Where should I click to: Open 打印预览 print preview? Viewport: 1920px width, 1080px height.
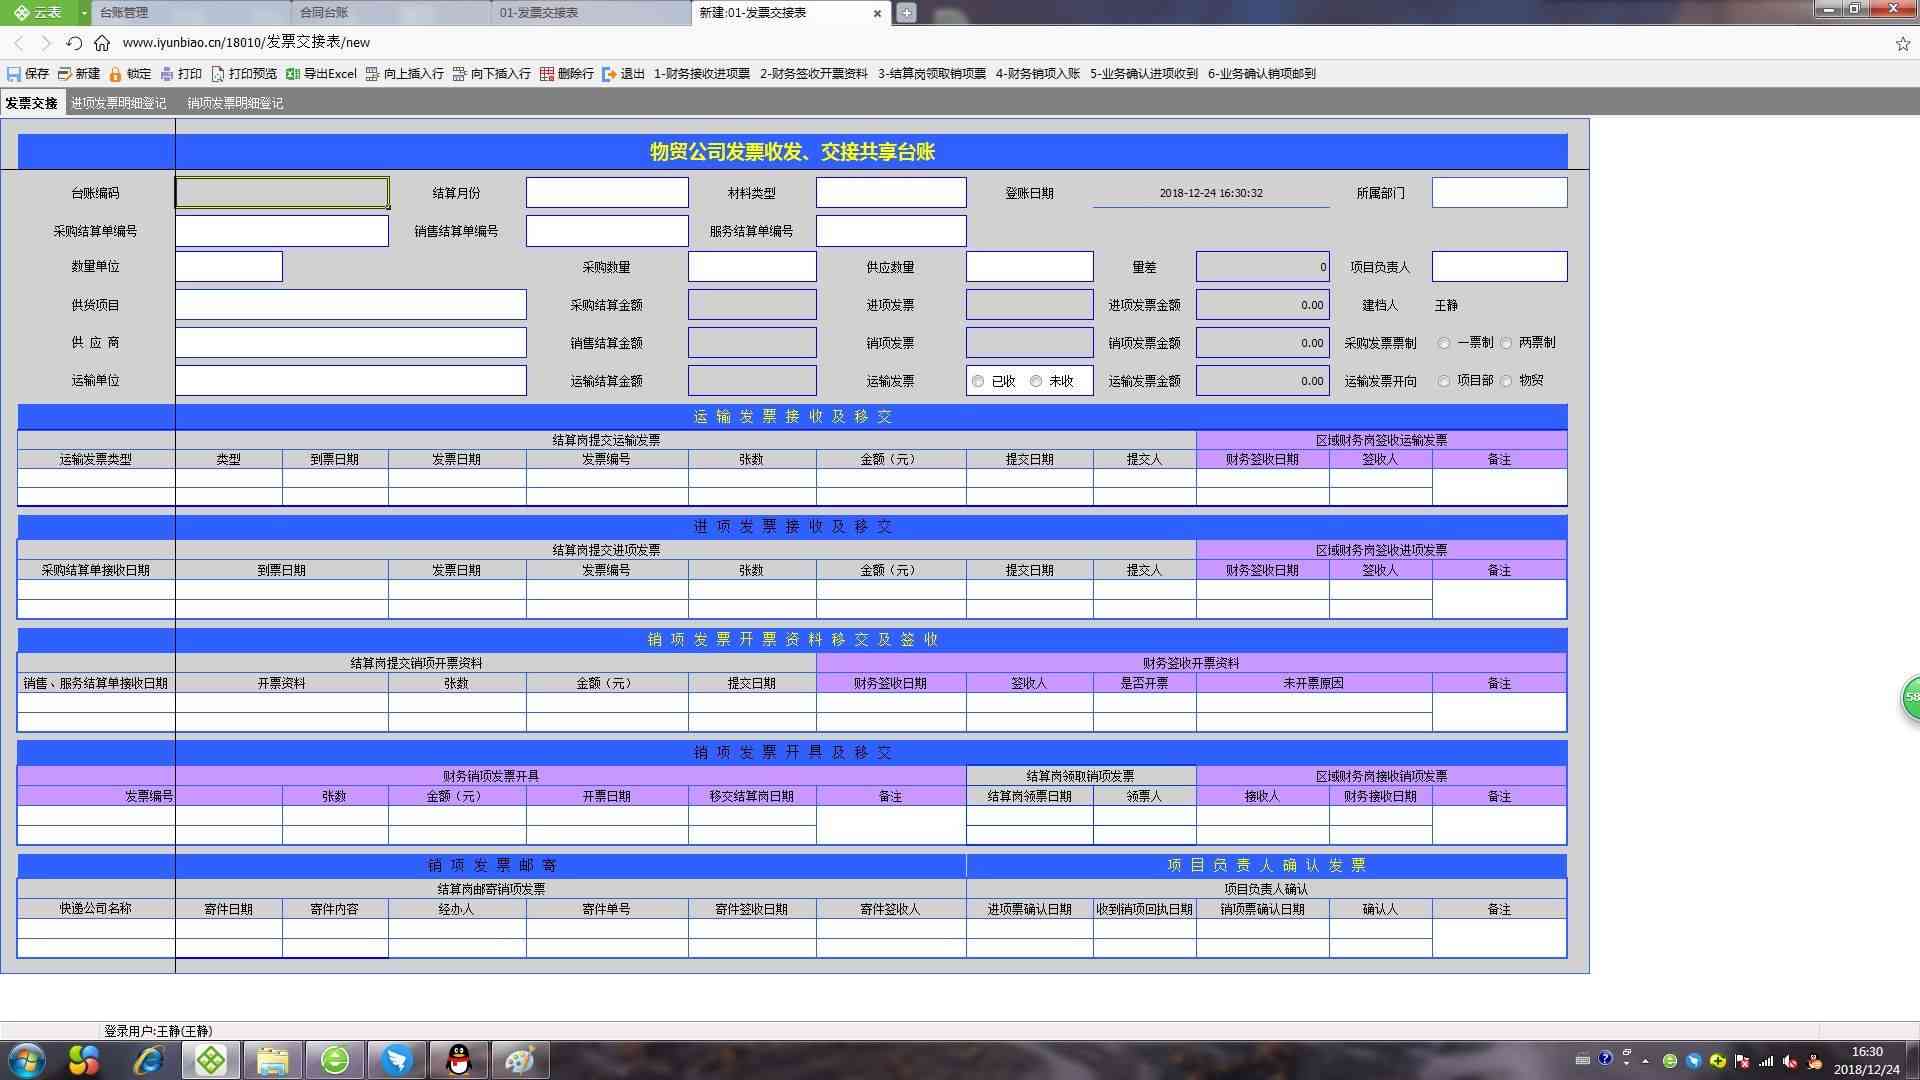pos(244,74)
